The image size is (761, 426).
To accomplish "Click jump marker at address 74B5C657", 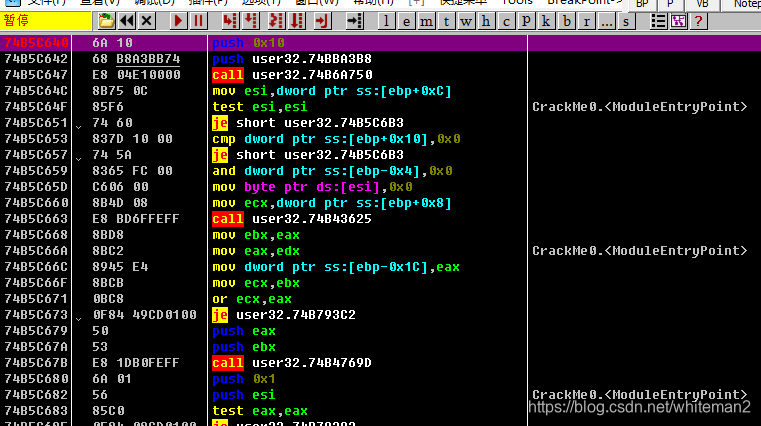I will point(79,158).
